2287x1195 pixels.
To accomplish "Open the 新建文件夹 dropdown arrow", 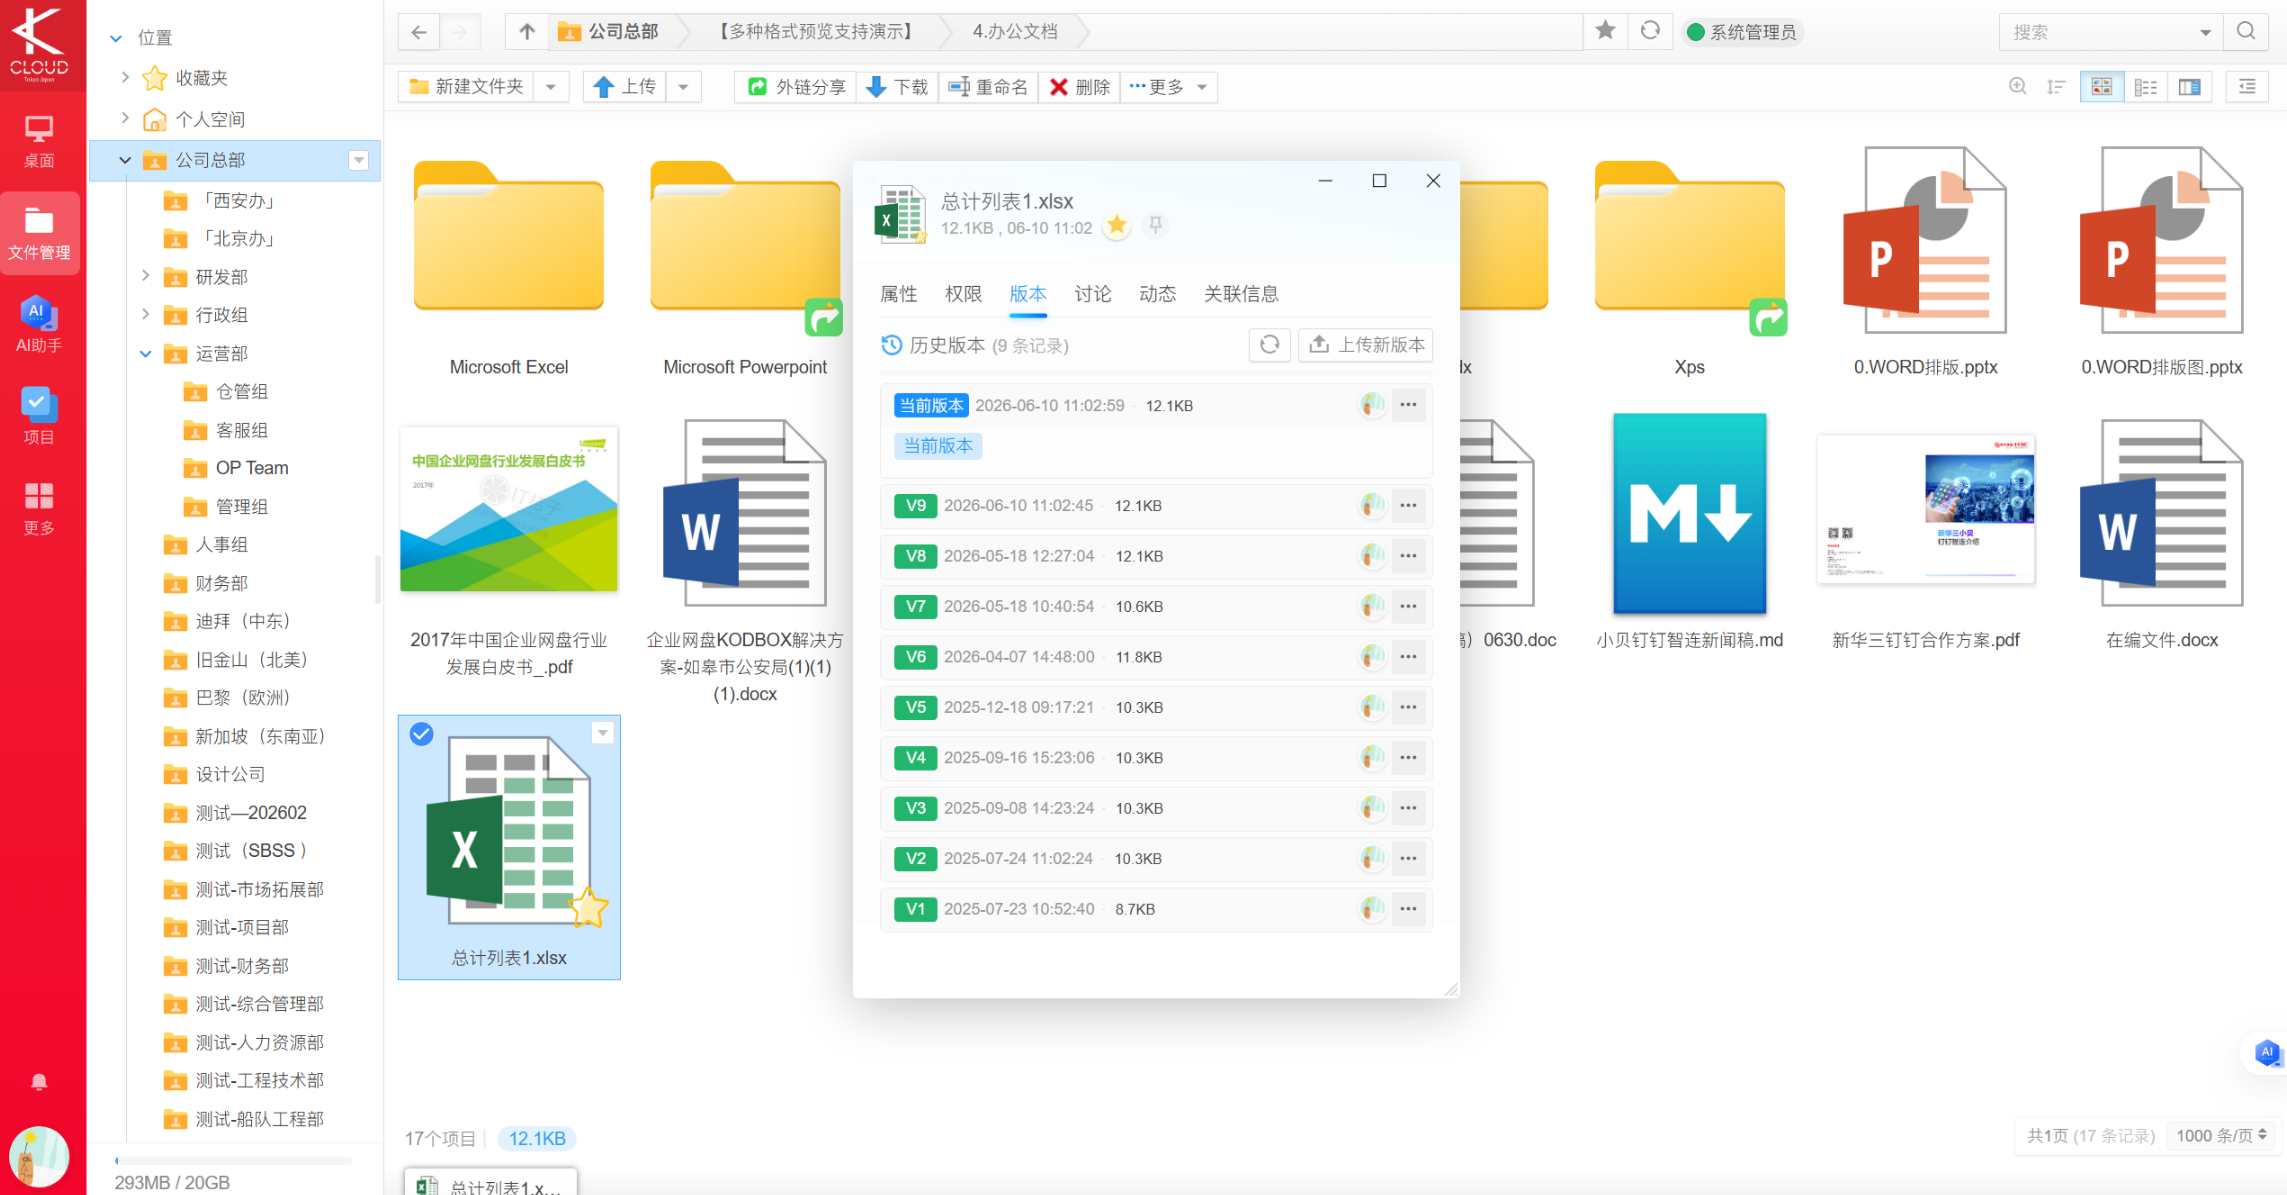I will tap(551, 87).
